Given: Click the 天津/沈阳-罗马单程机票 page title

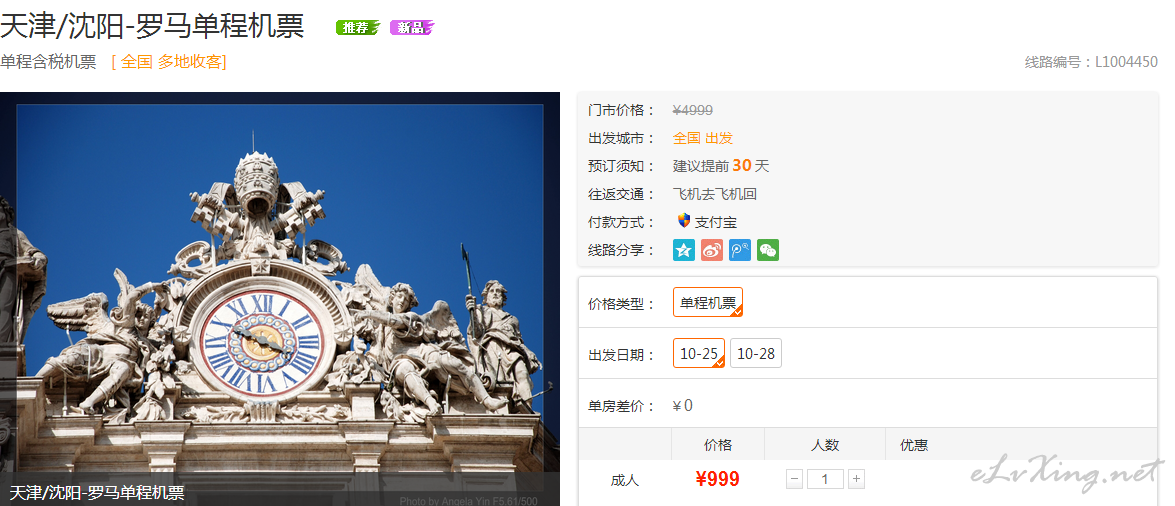Looking at the screenshot, I should [x=152, y=26].
